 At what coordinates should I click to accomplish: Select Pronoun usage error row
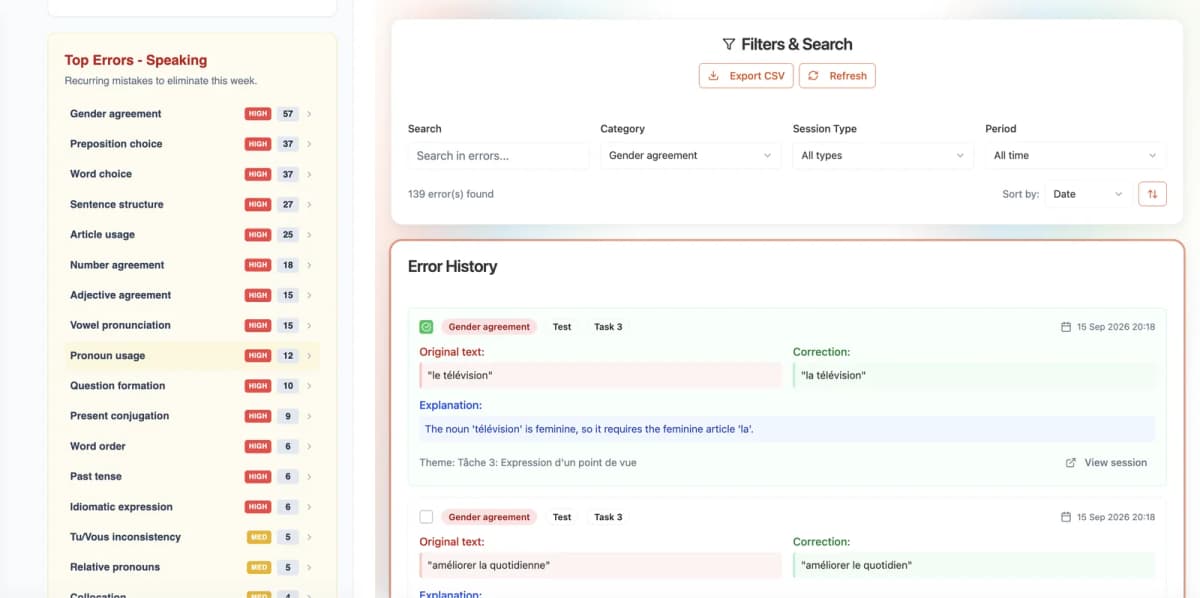[x=192, y=356]
